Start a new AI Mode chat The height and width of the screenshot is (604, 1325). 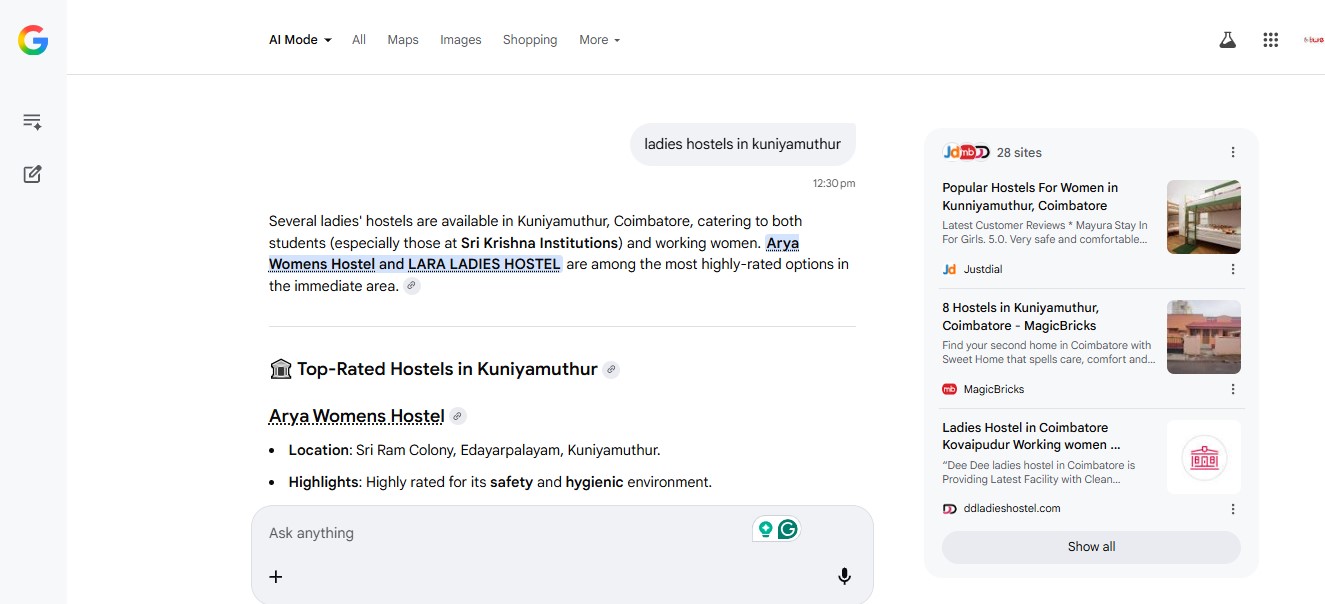[32, 174]
